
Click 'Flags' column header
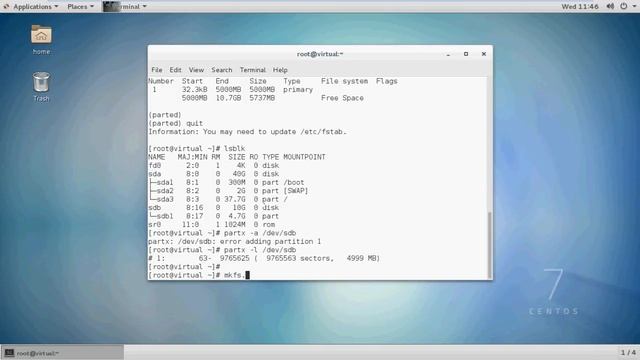387,81
